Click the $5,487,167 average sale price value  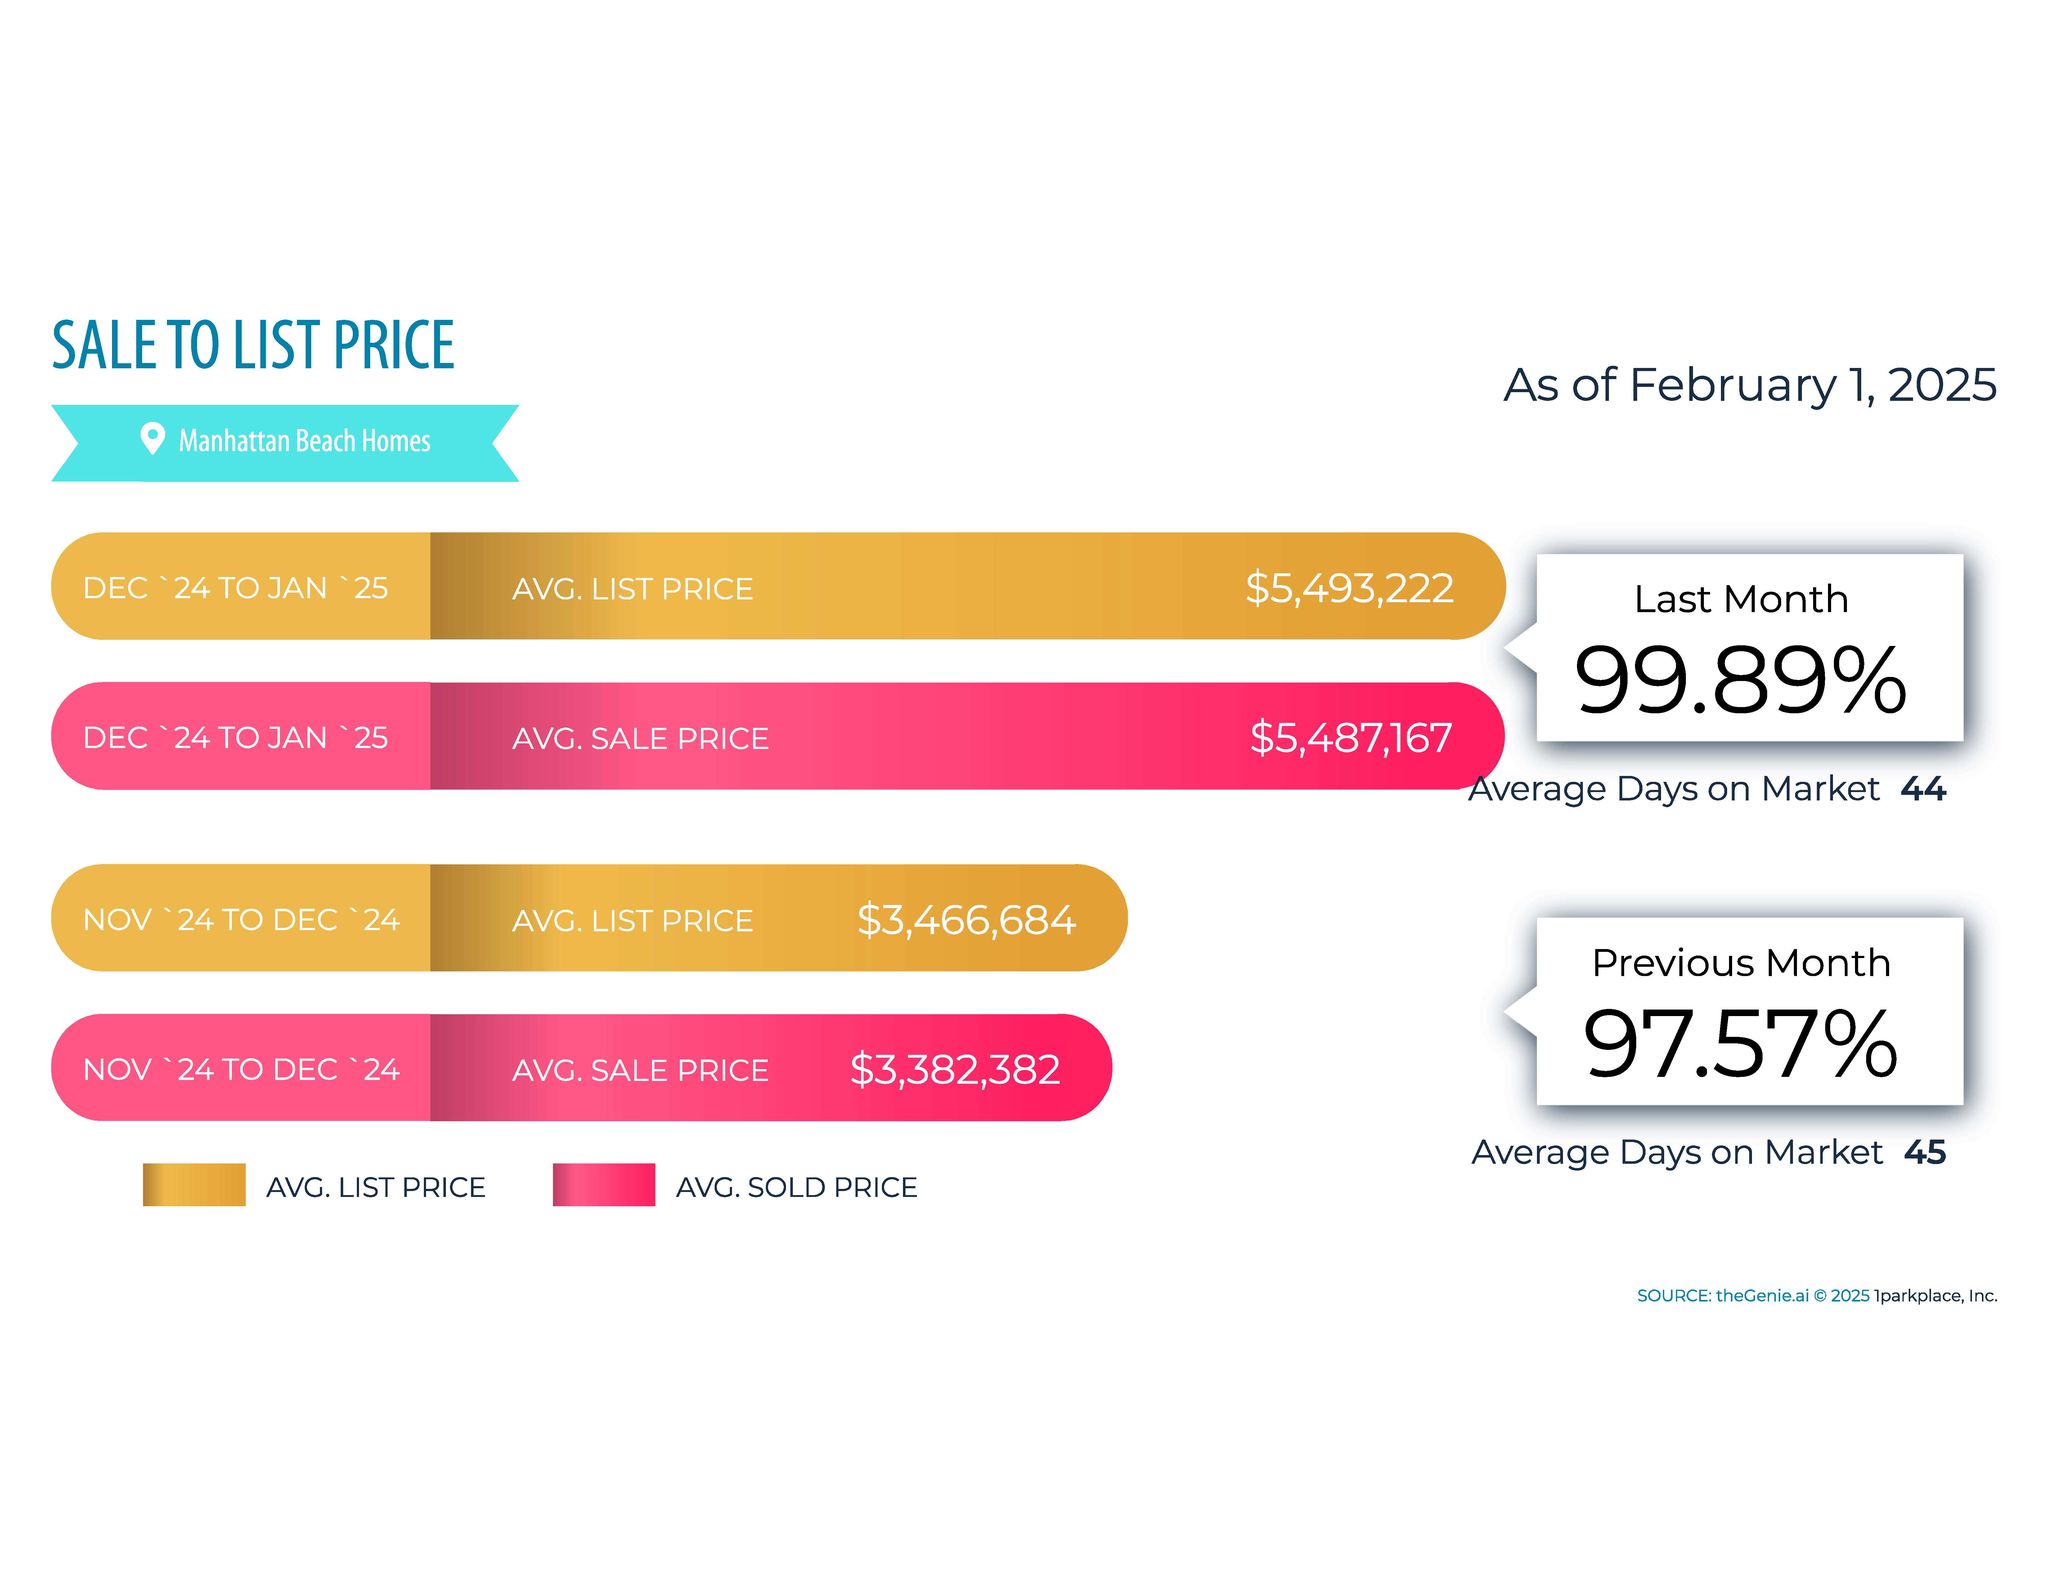pos(1350,738)
